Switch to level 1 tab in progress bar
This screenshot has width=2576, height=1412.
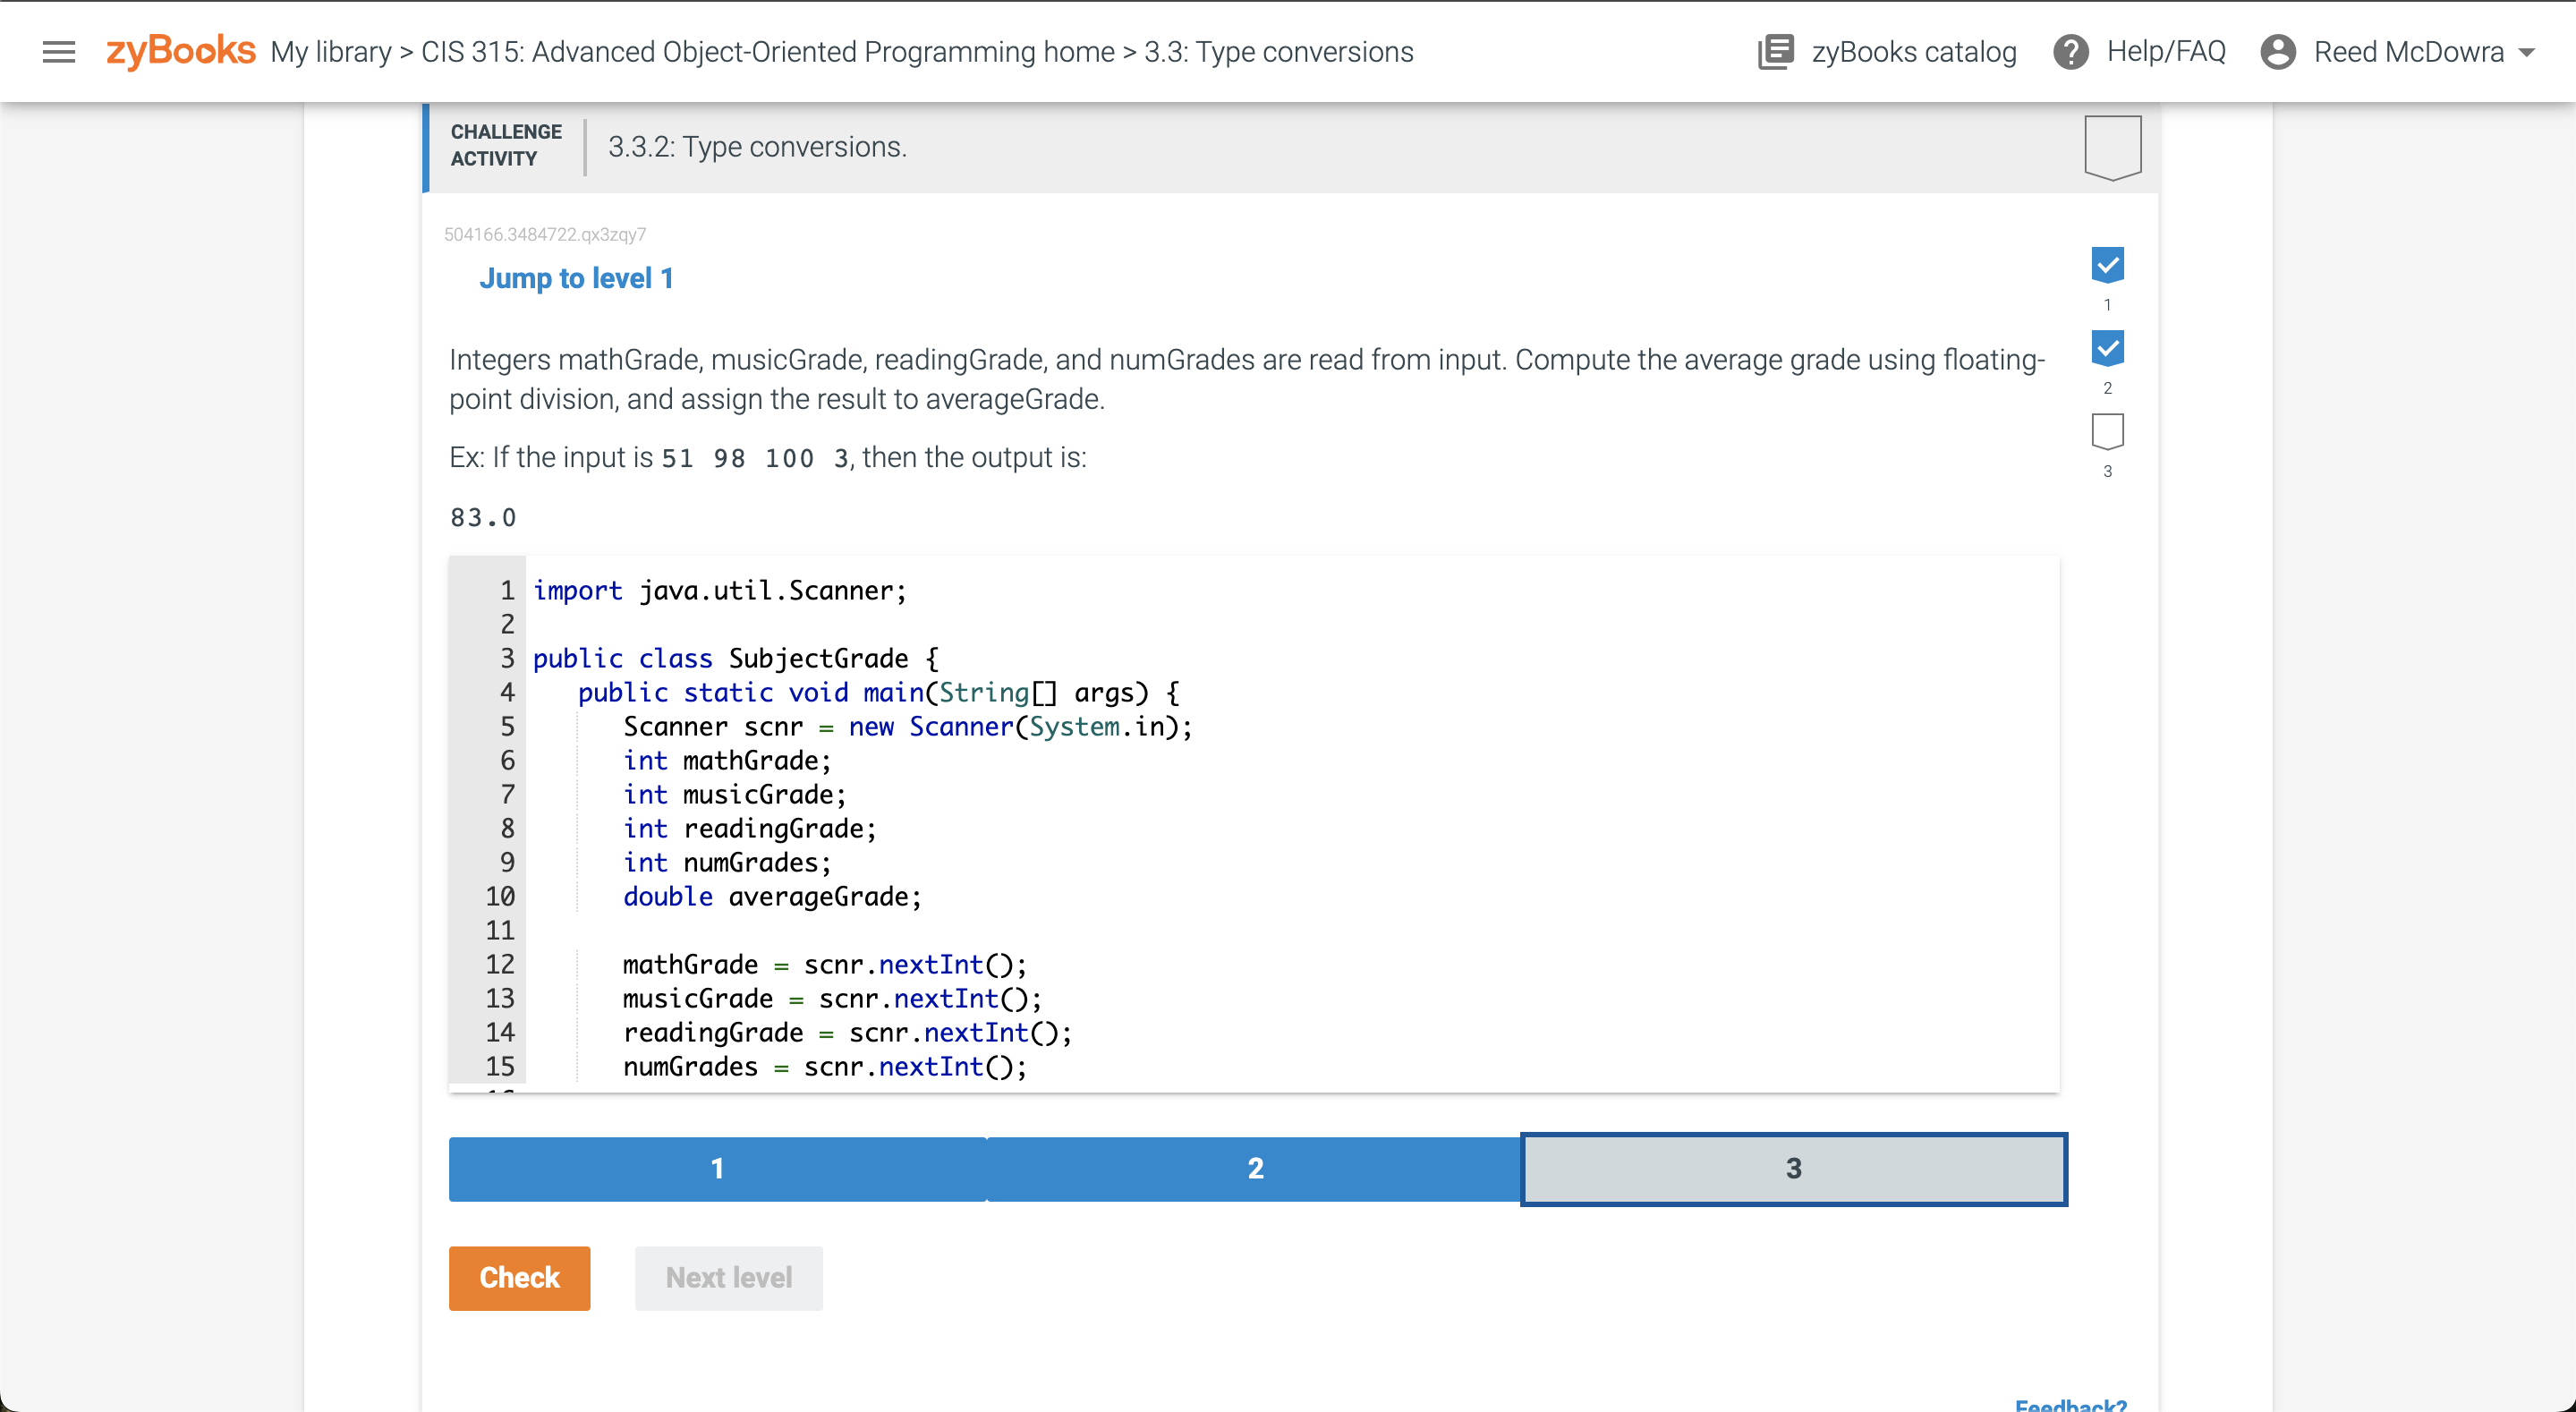tap(717, 1168)
